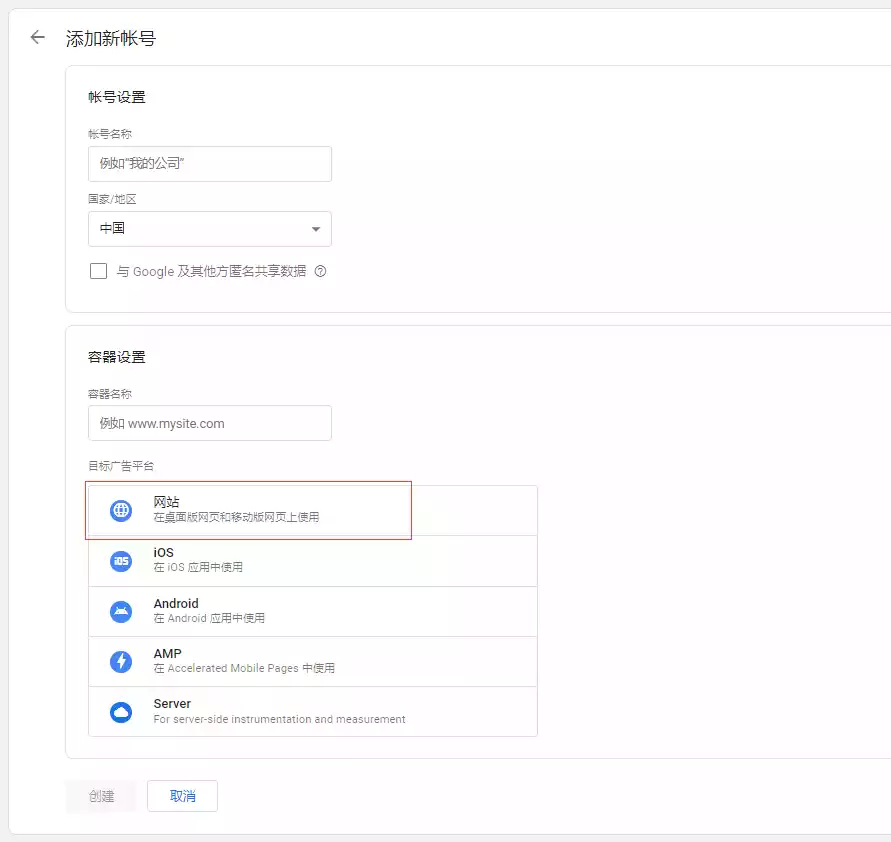Click the 在 Android 应用中使用 description
The image size is (891, 842).
[209, 618]
